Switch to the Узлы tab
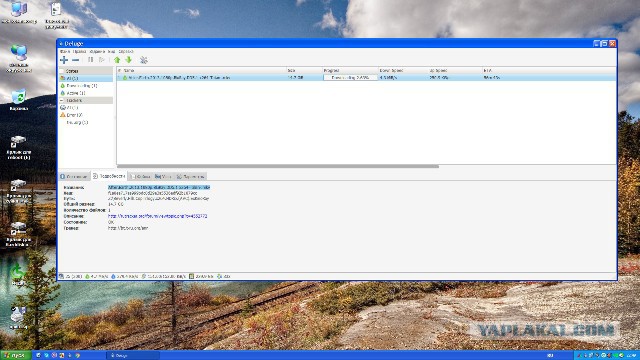The image size is (640, 360). [163, 176]
